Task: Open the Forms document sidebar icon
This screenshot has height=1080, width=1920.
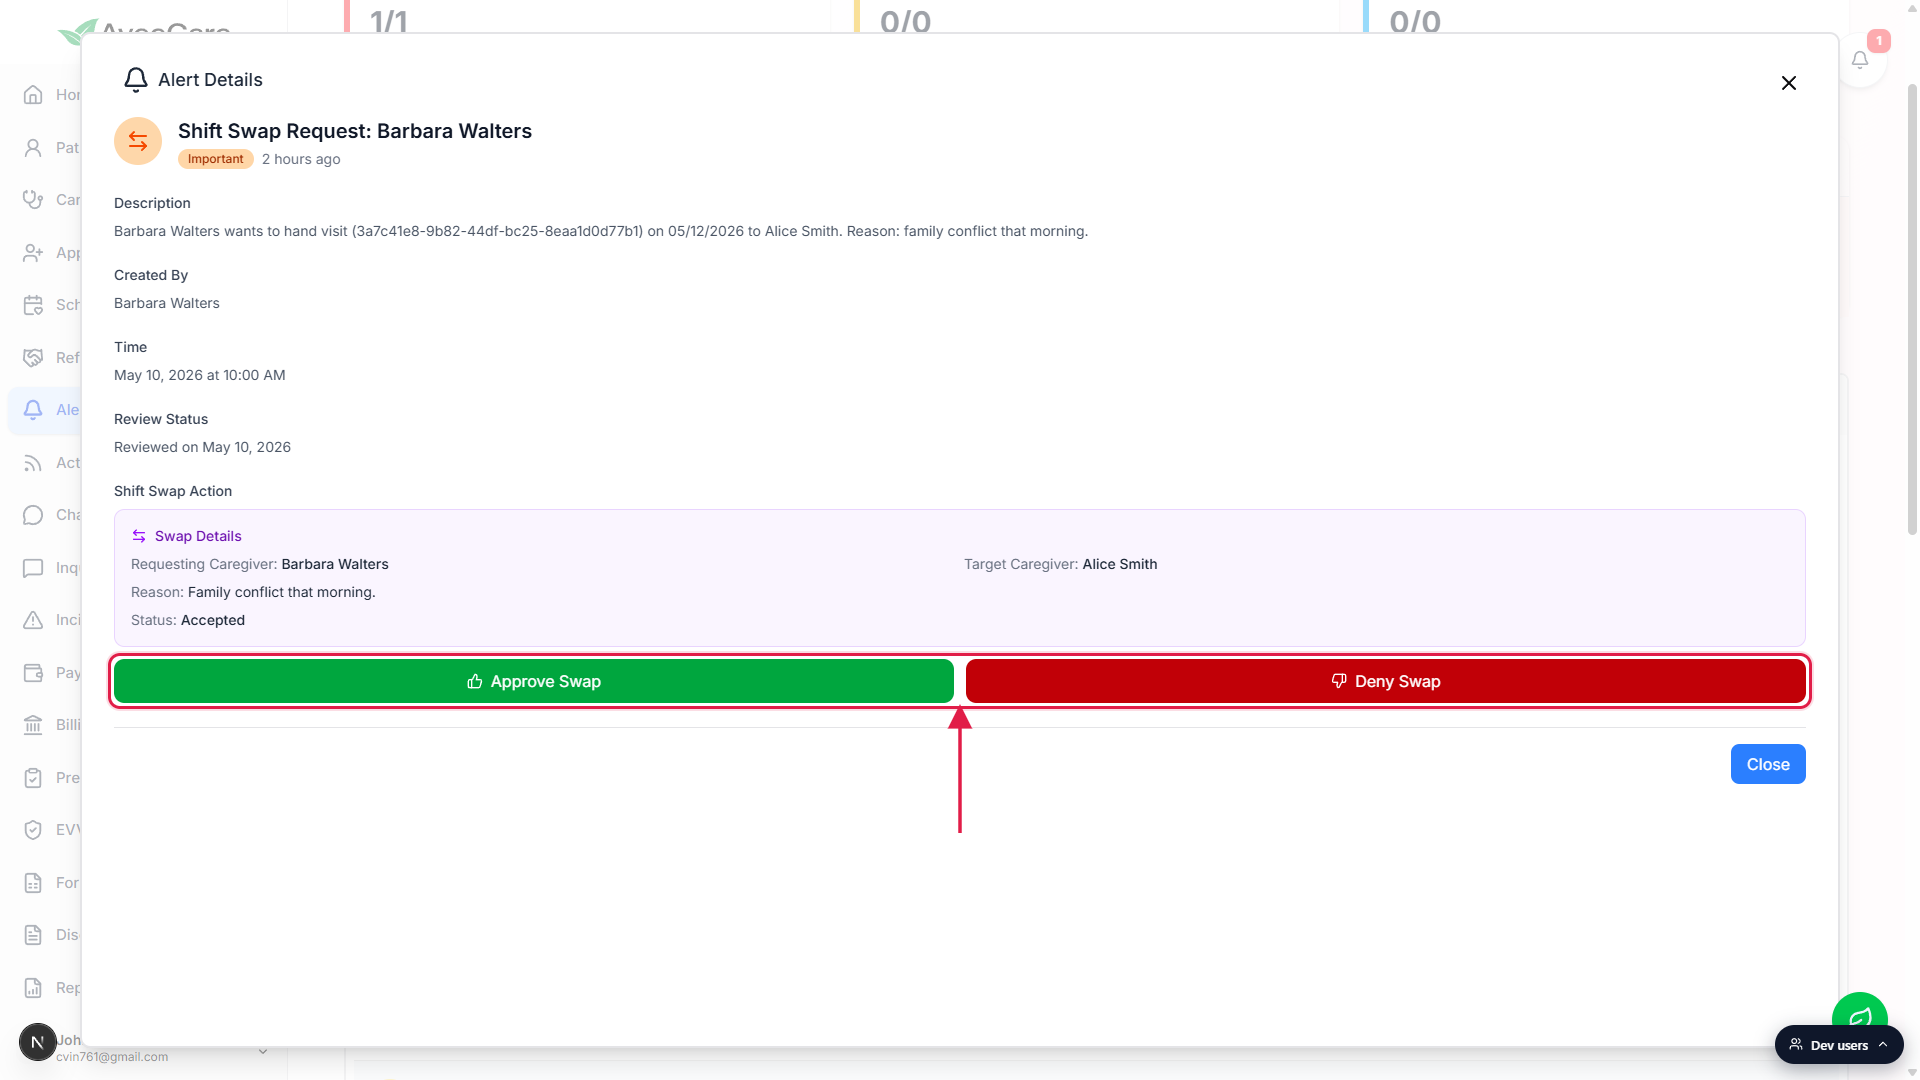Action: pos(33,883)
